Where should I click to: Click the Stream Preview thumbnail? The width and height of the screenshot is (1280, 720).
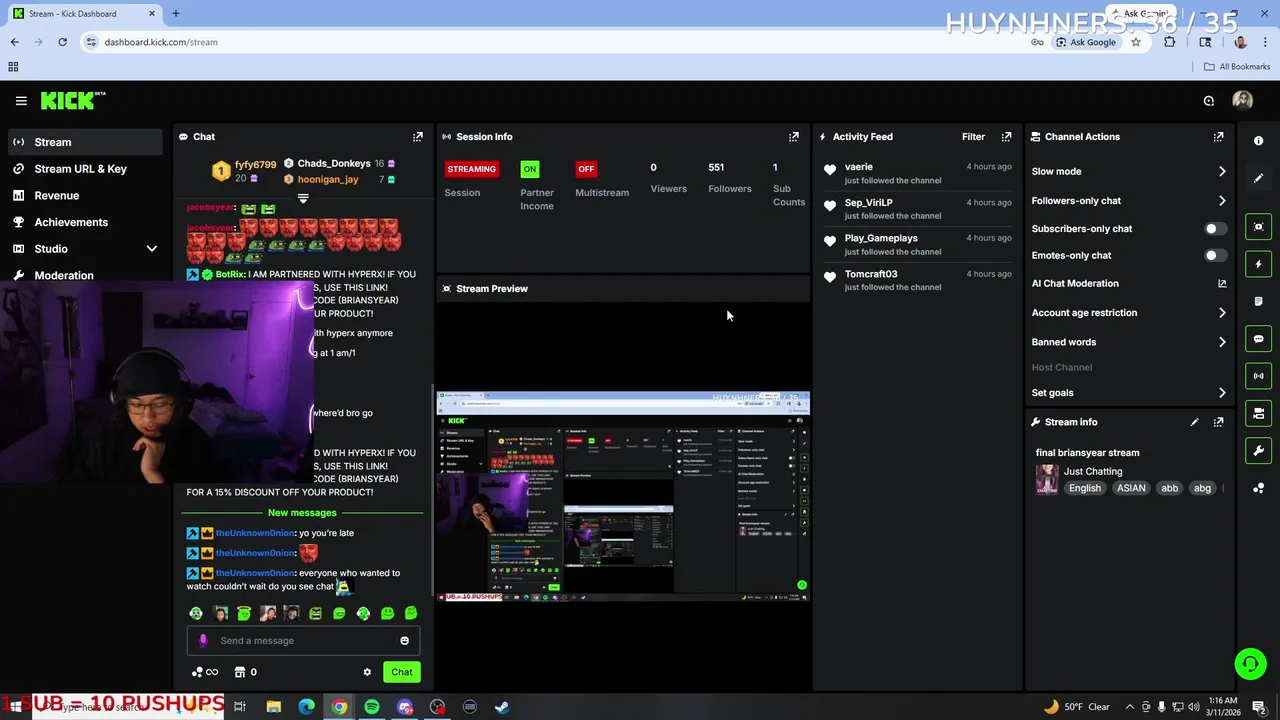623,496
